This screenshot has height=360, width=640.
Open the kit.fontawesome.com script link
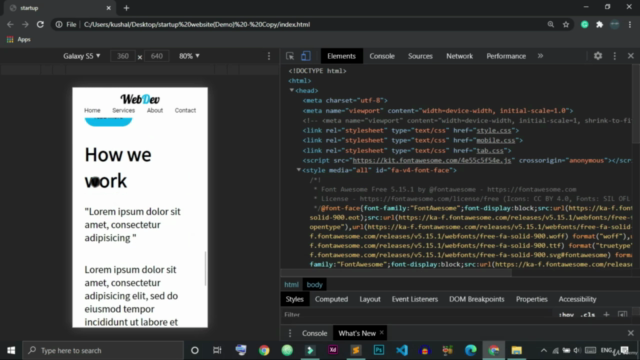click(x=431, y=160)
